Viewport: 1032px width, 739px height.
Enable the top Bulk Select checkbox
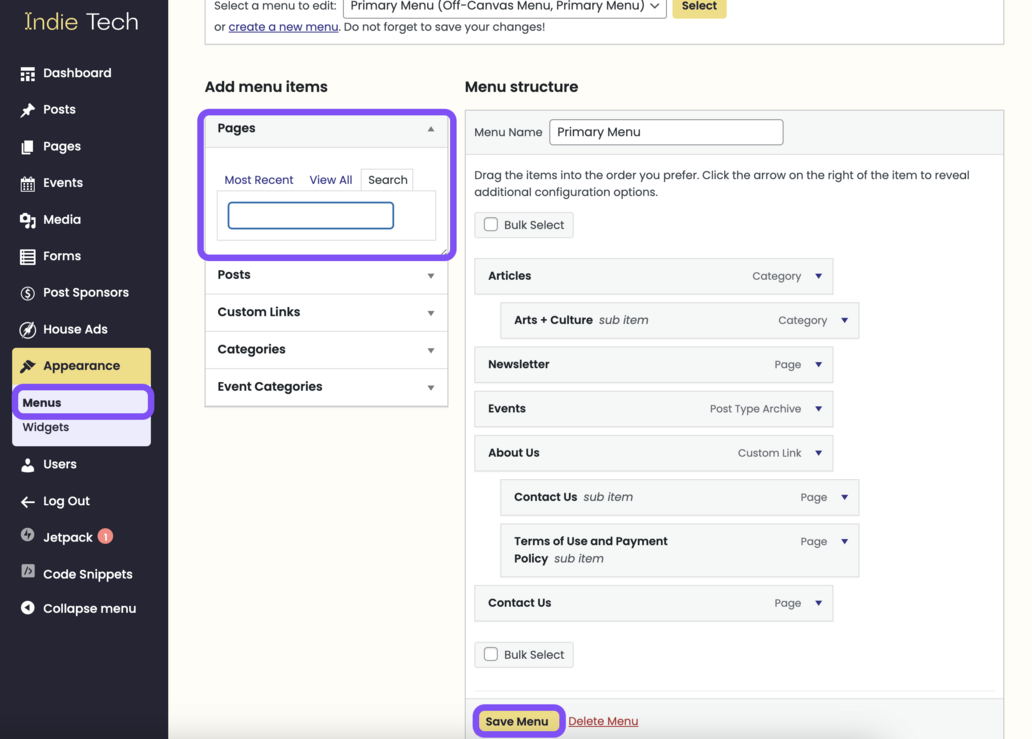[x=490, y=224]
